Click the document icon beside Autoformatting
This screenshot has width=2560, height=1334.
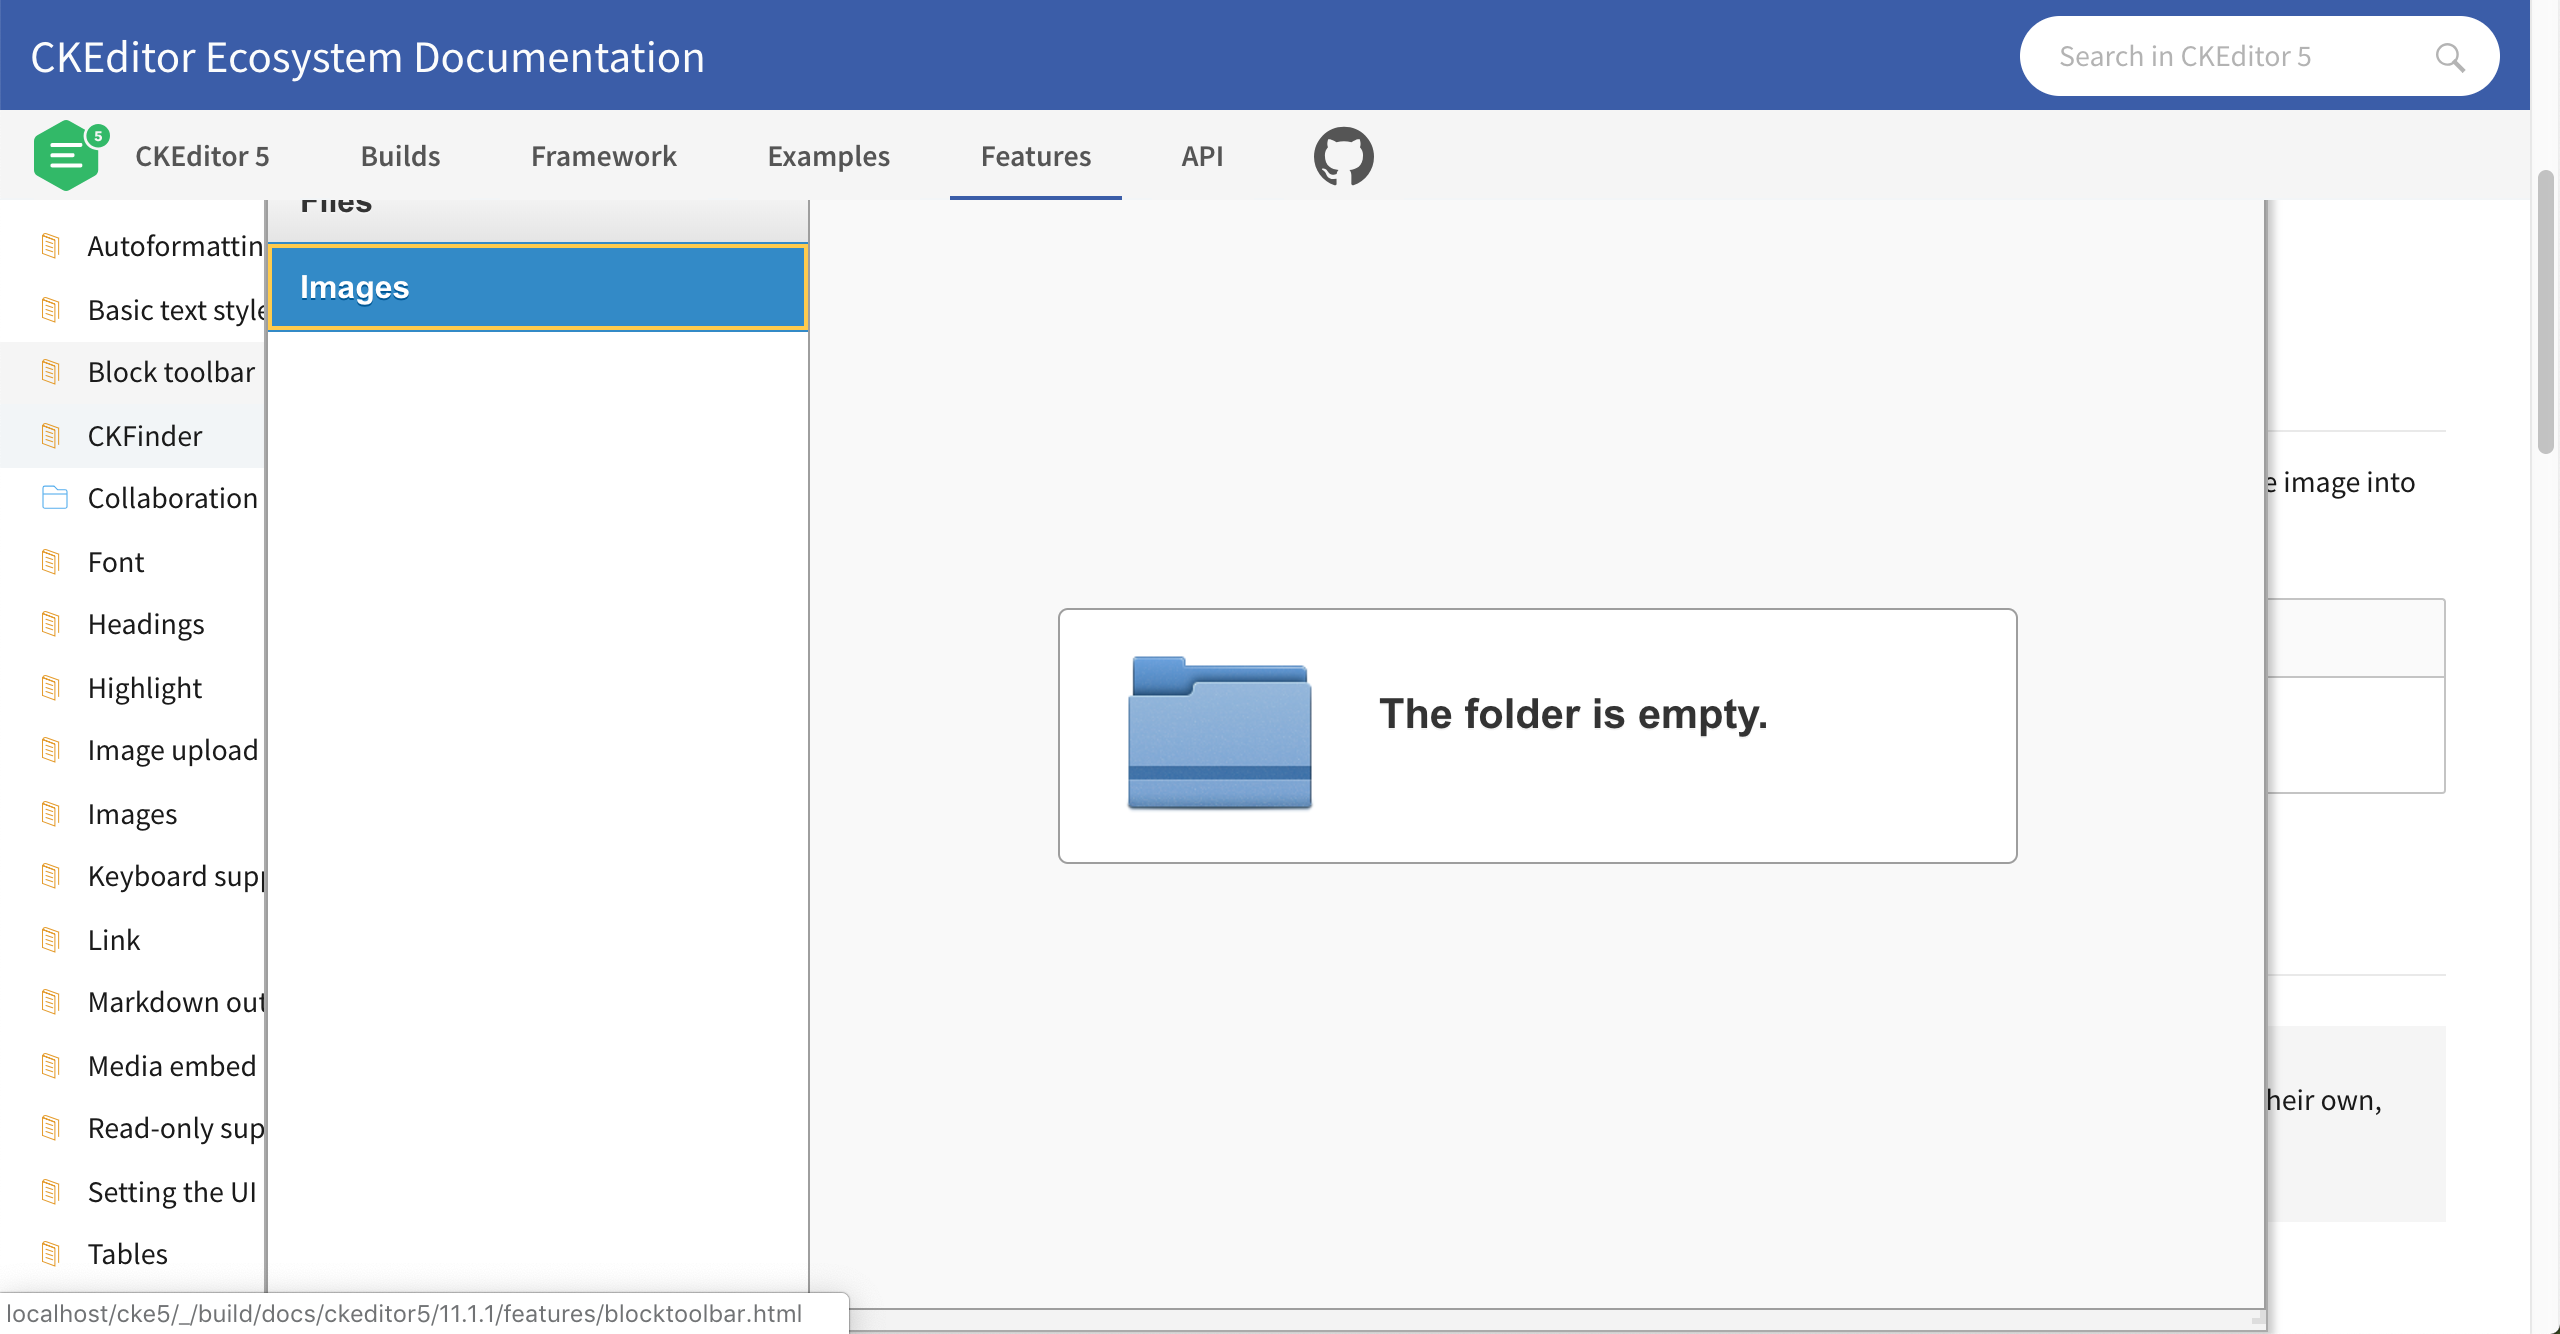tap(51, 245)
